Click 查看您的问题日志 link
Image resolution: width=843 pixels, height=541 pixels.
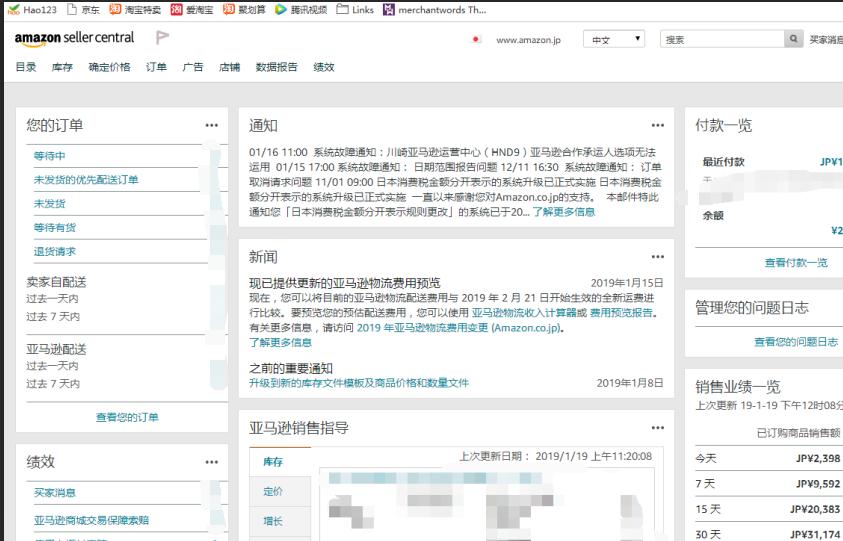[796, 342]
